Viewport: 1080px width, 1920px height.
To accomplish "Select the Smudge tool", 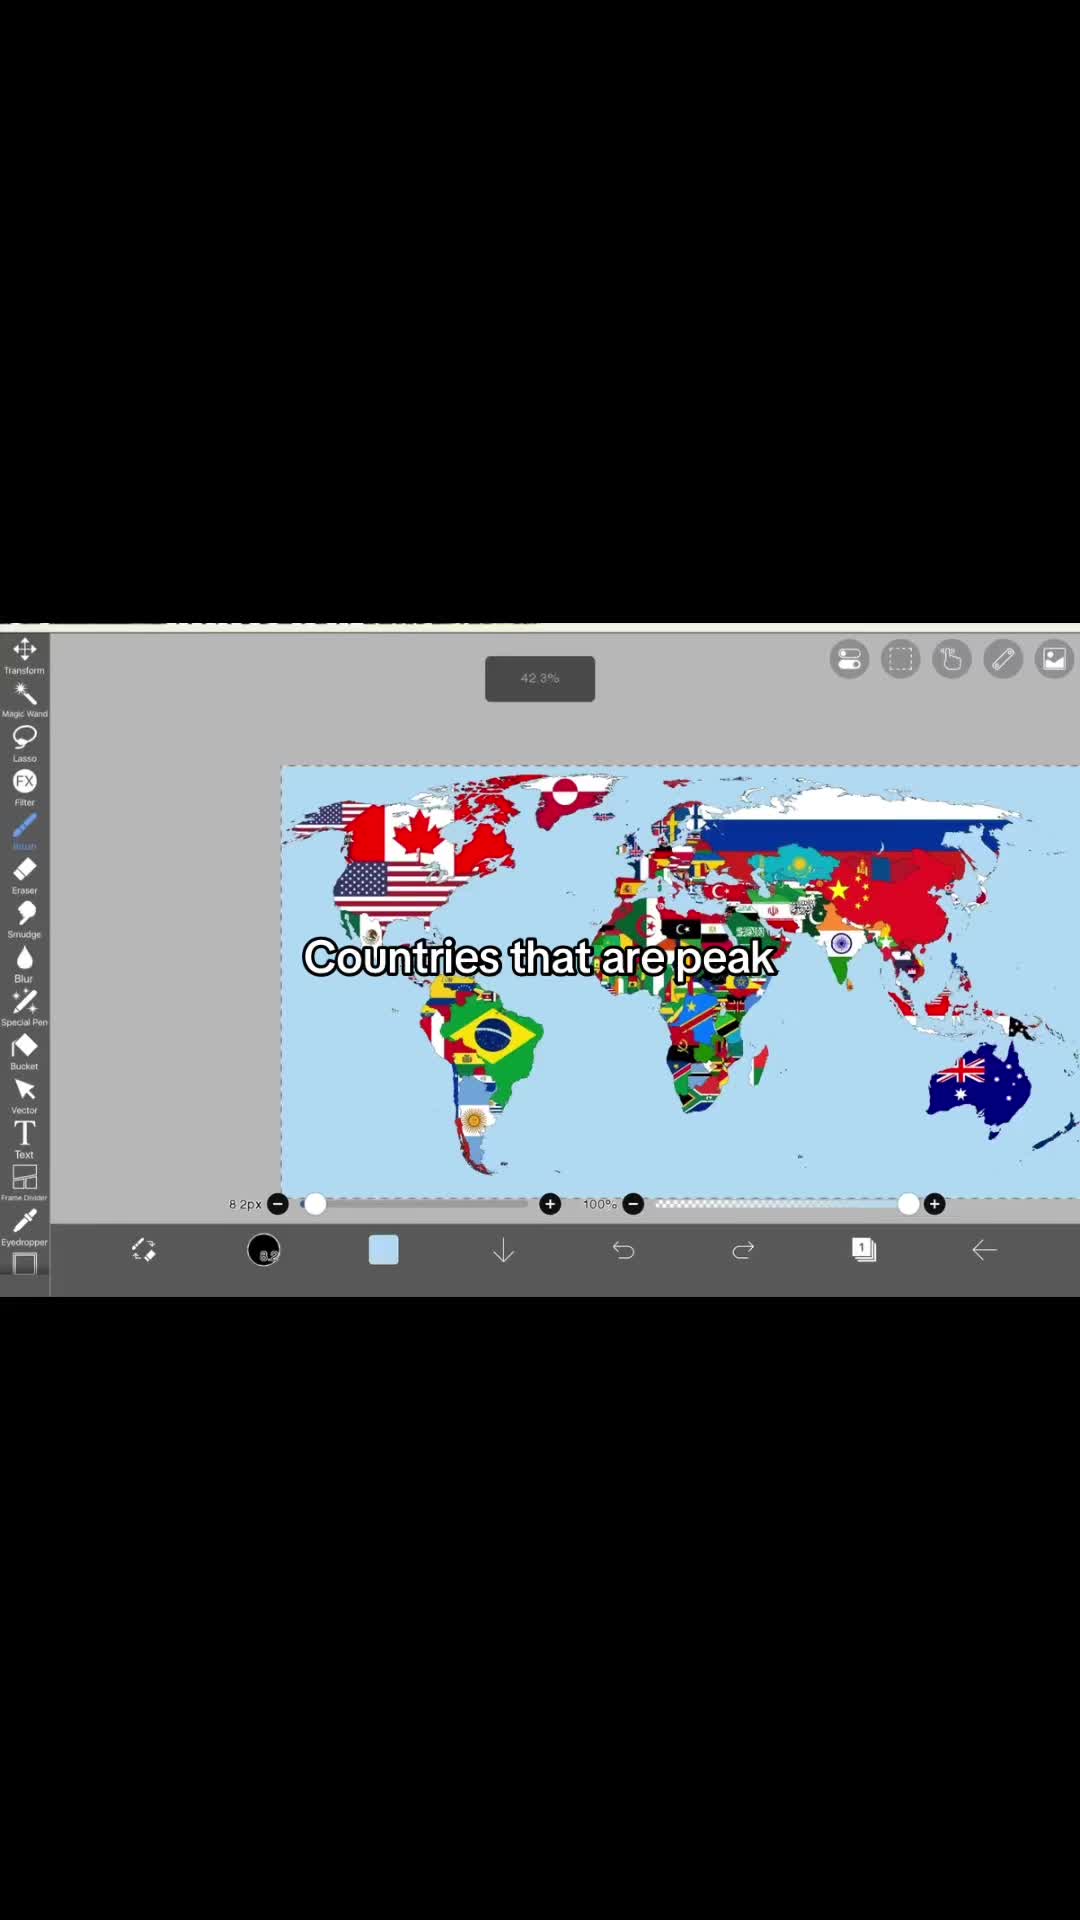I will pyautogui.click(x=24, y=919).
